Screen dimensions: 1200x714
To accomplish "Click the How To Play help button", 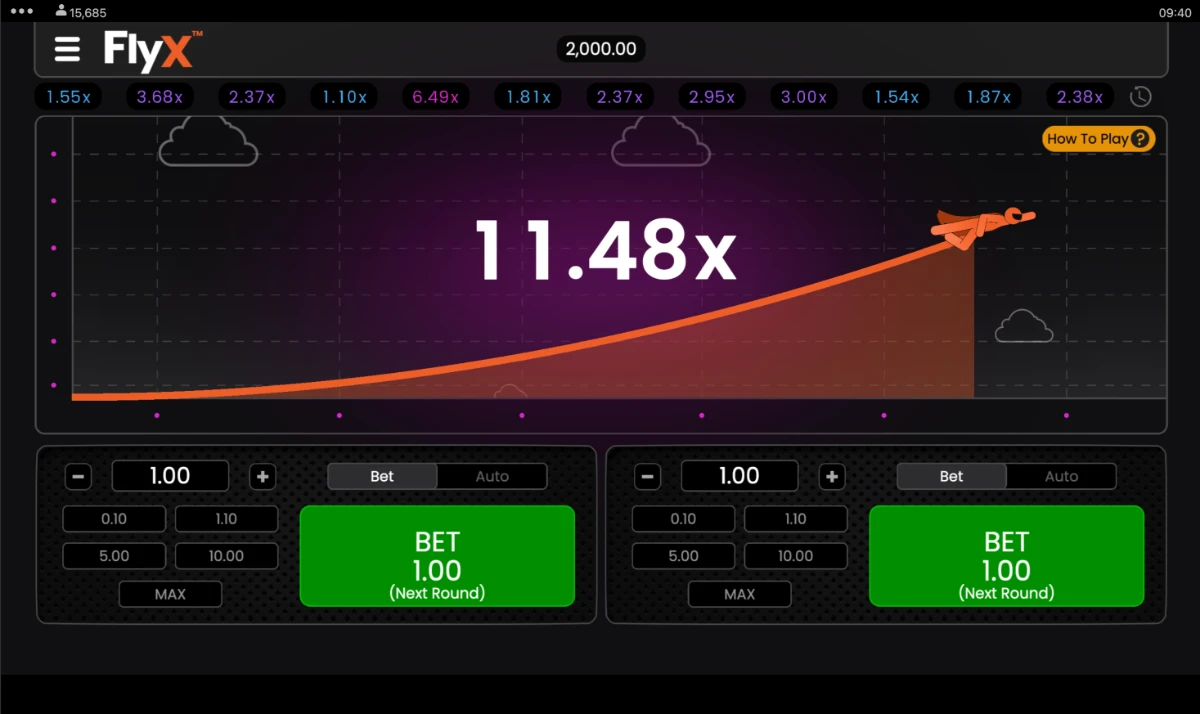I will (1099, 139).
